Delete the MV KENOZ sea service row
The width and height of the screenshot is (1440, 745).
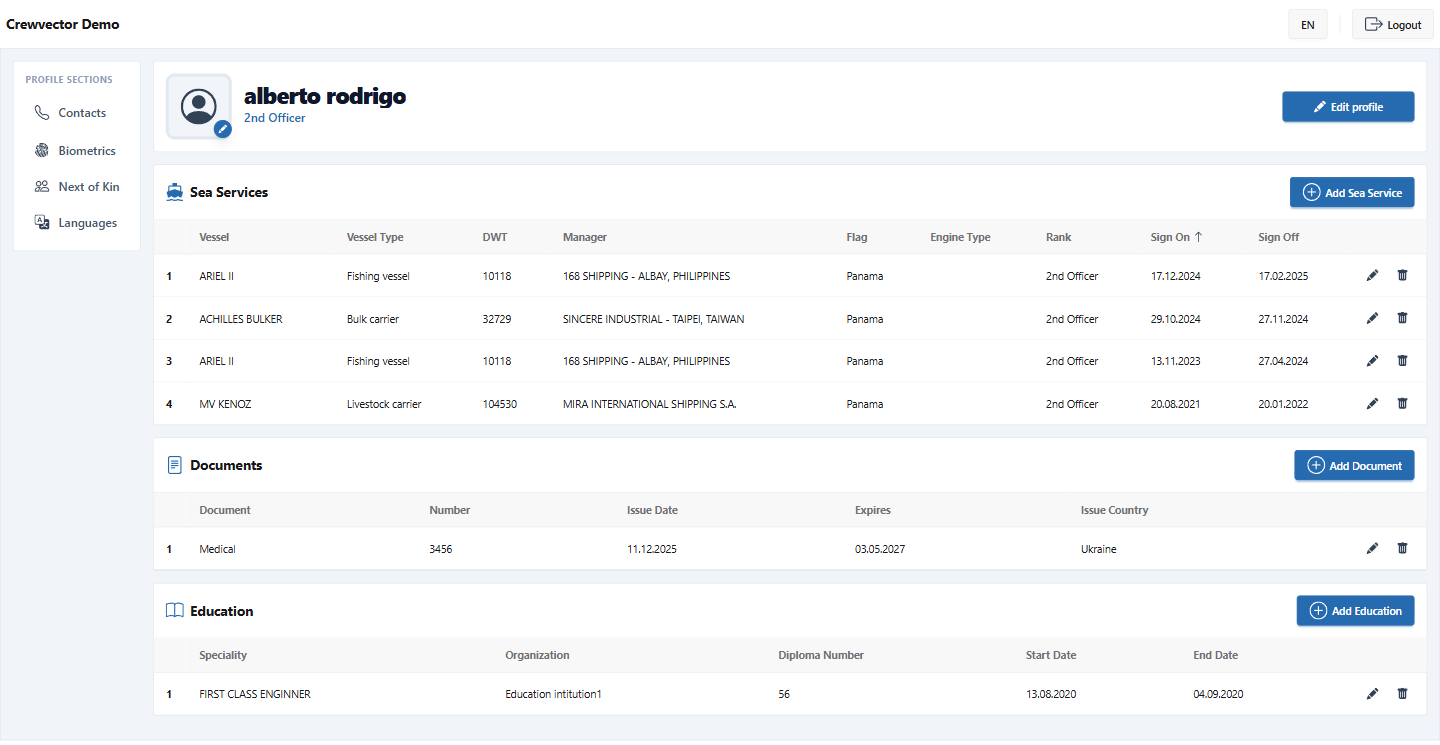[1402, 403]
